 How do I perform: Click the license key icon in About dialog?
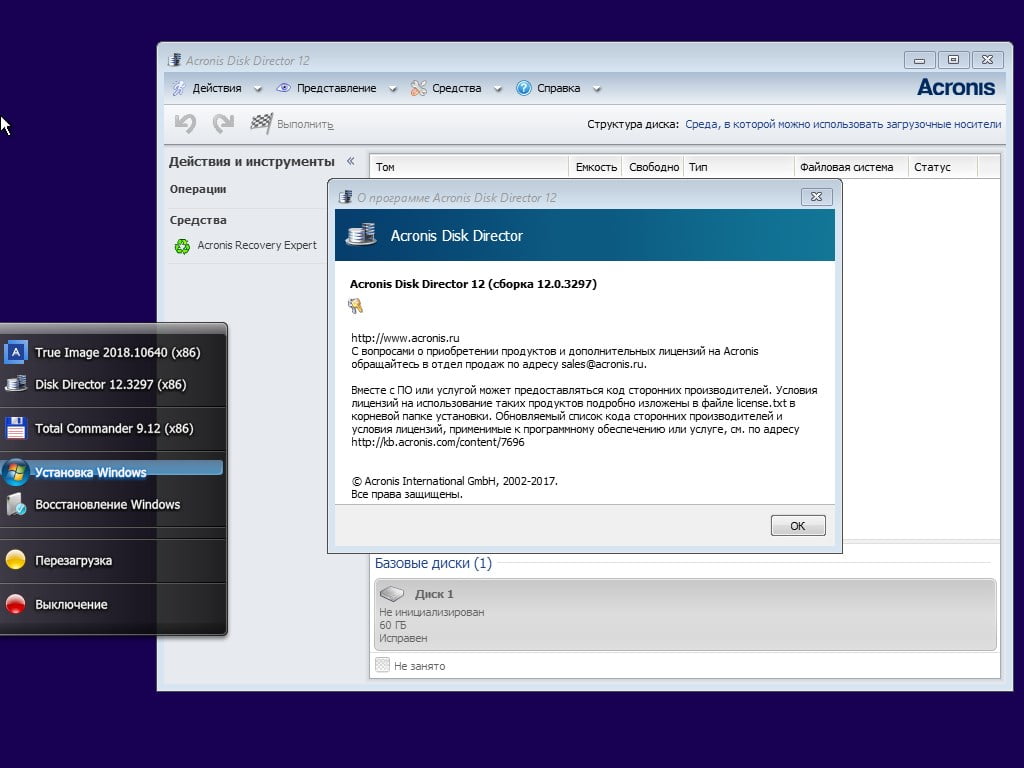pyautogui.click(x=356, y=306)
